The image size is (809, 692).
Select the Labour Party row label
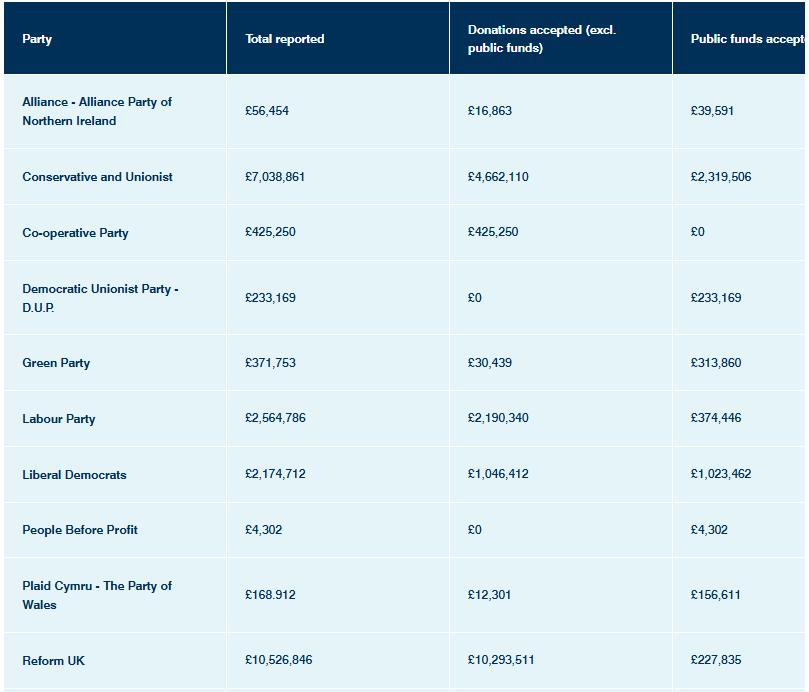tap(59, 419)
